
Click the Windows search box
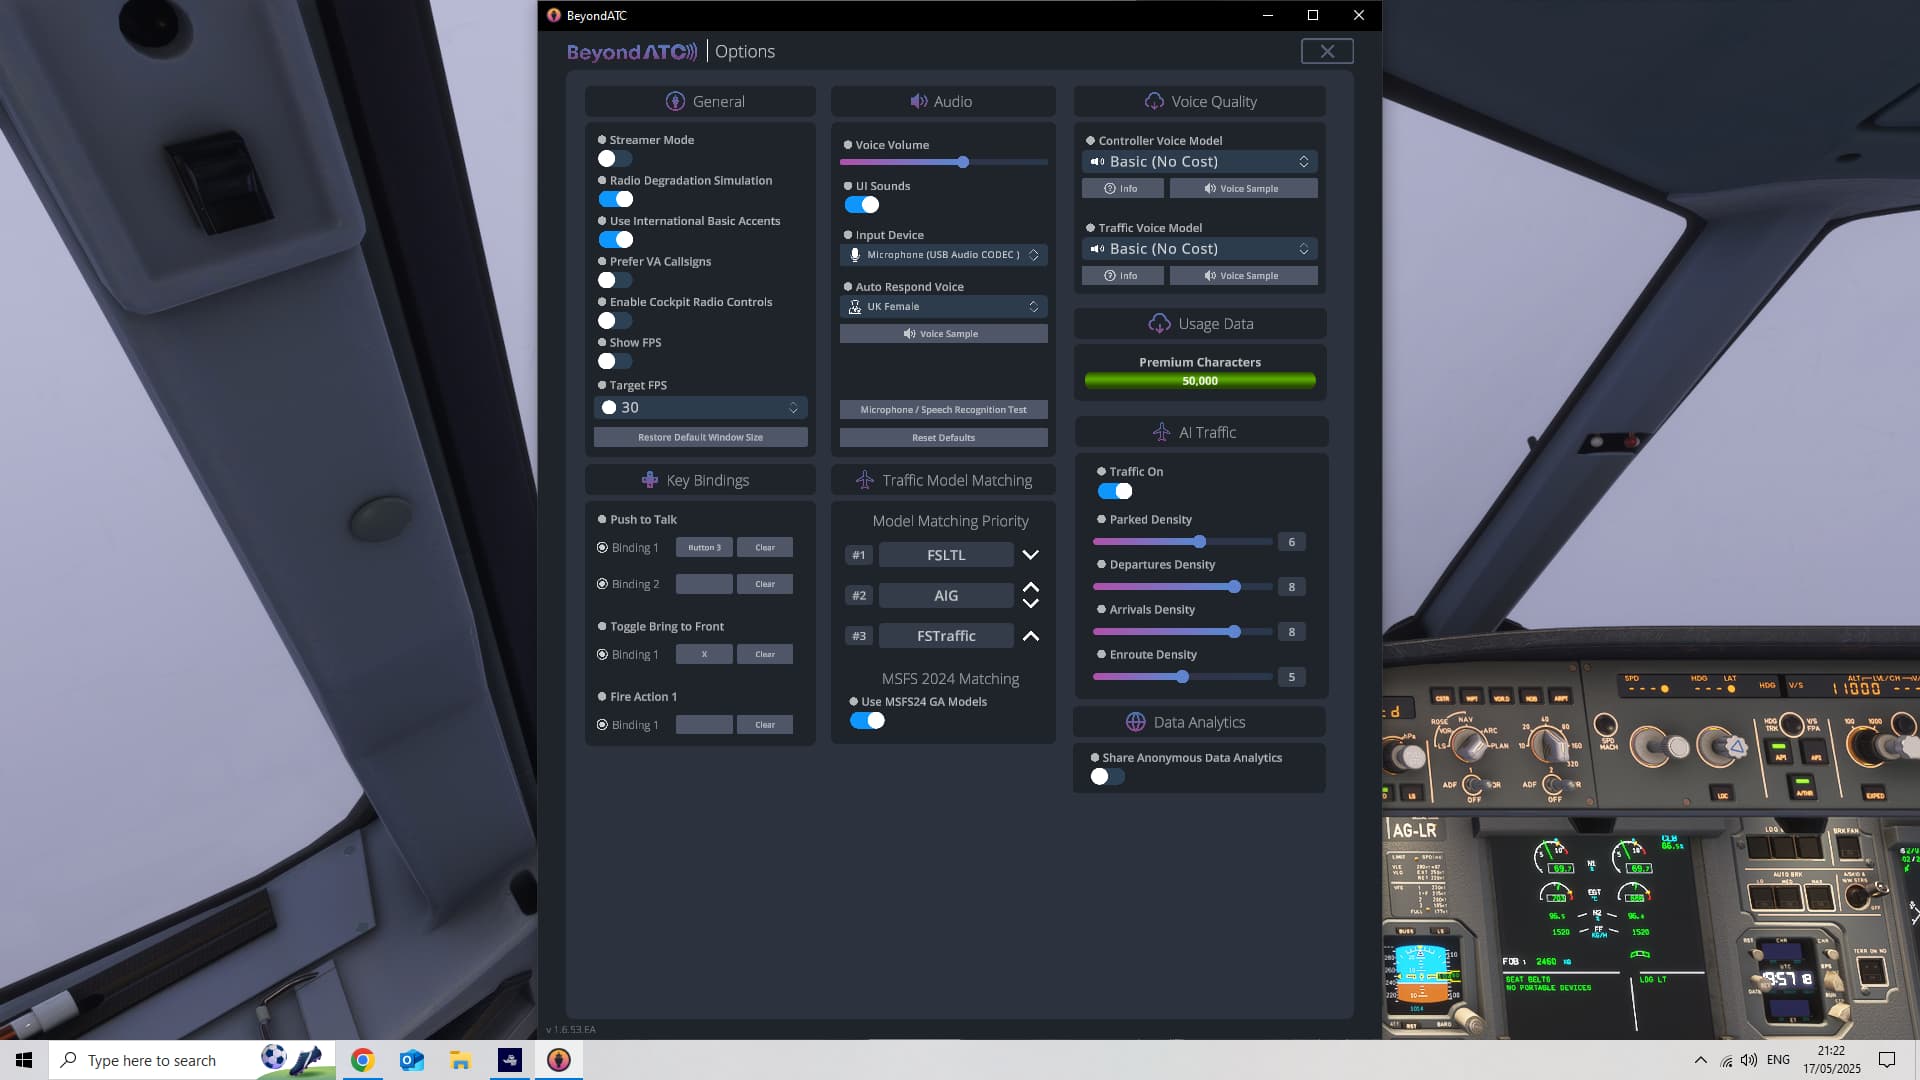pos(192,1060)
